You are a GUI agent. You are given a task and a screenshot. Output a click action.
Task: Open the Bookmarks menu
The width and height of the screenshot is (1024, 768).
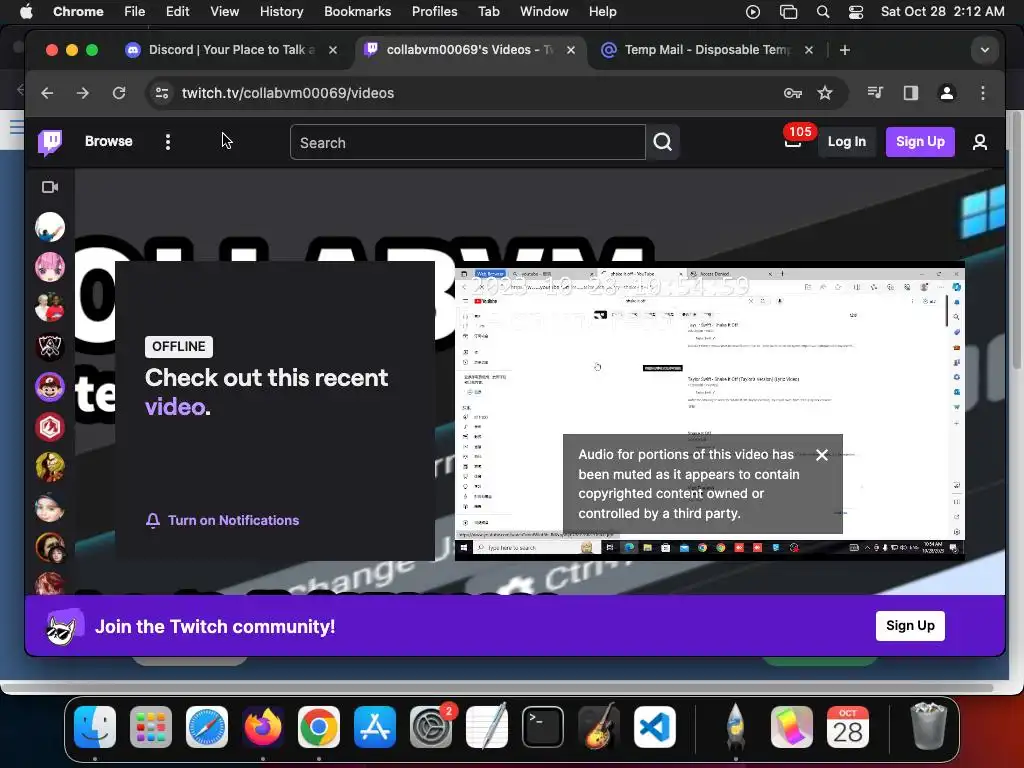coord(357,12)
